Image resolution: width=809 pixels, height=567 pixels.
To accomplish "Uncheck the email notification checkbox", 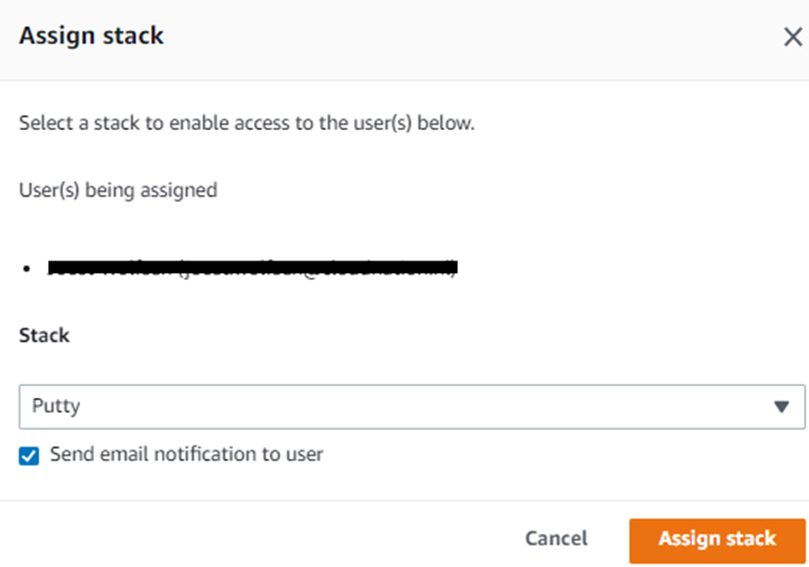I will [30, 455].
